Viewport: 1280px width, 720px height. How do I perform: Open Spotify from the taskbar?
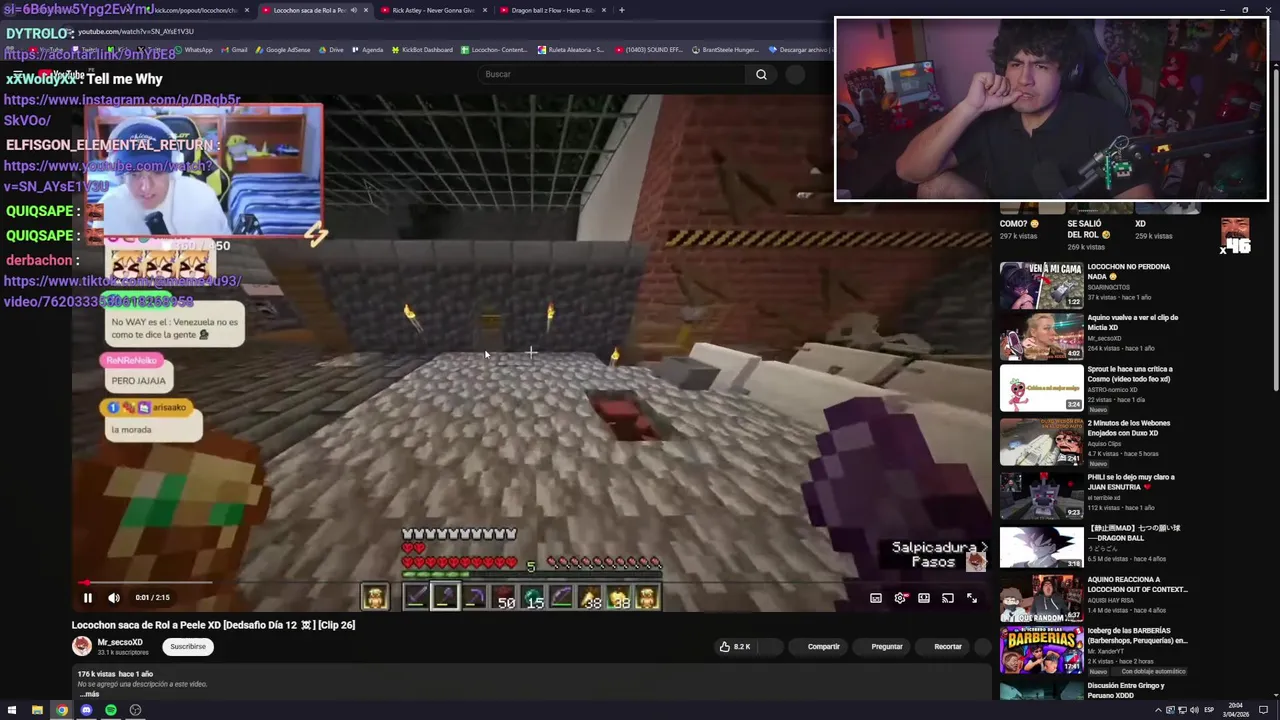click(x=111, y=711)
